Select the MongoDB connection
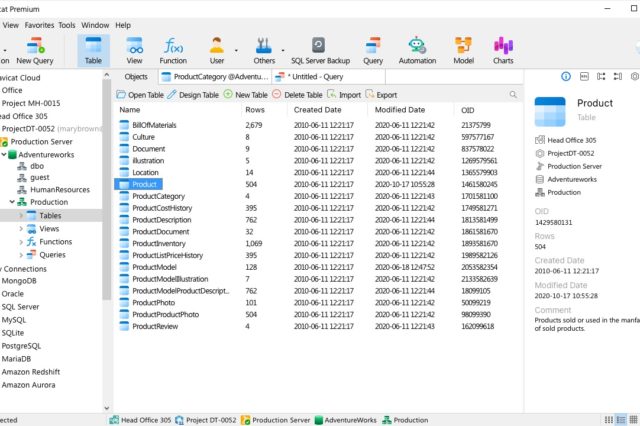This screenshot has height=426, width=640. click(x=19, y=281)
